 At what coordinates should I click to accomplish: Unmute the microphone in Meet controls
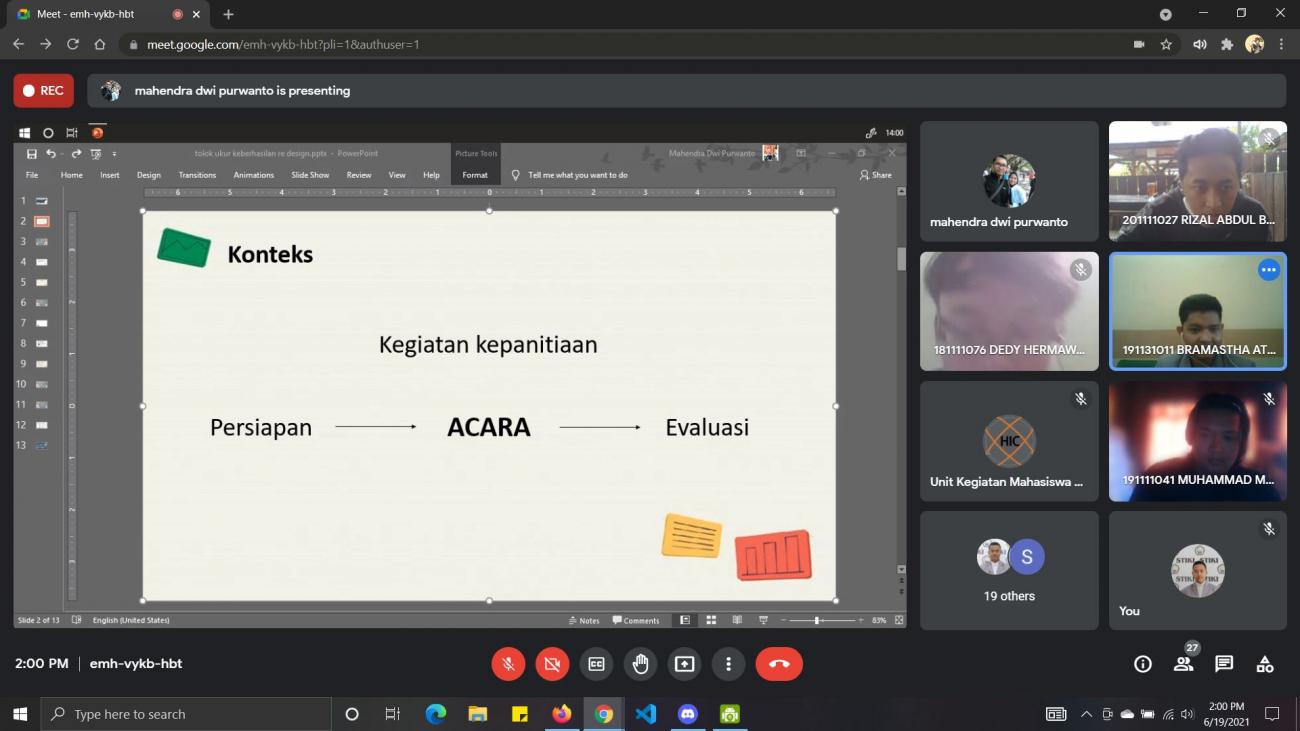click(508, 664)
